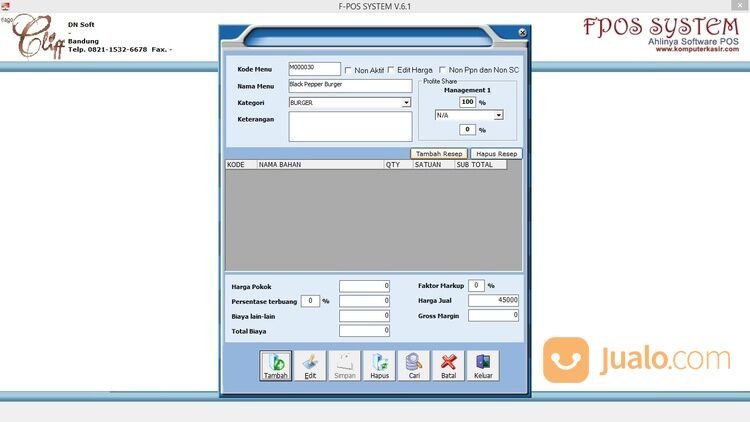Screen dimensions: 750x422
Task: Select the Harga Jual price field
Action: (493, 300)
